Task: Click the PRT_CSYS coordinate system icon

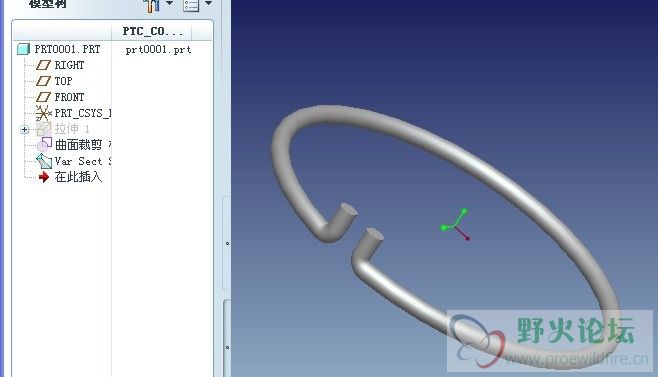Action: pyautogui.click(x=43, y=113)
